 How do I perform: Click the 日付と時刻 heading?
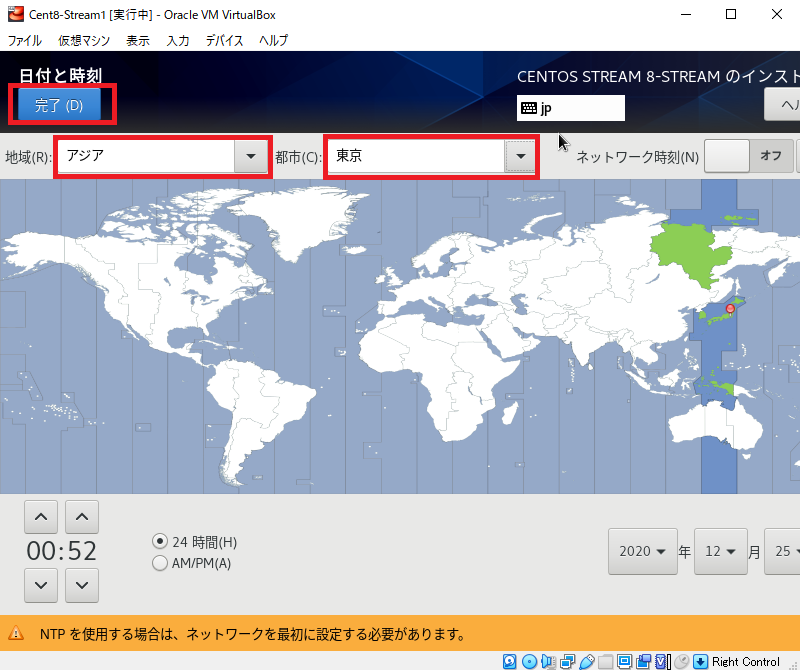61,76
